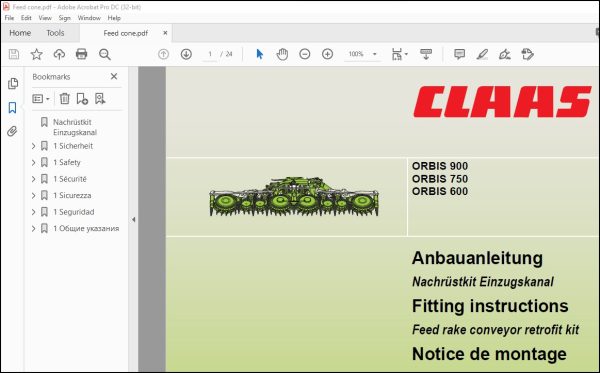This screenshot has width=600, height=373.
Task: Open the Help menu
Action: coord(114,18)
